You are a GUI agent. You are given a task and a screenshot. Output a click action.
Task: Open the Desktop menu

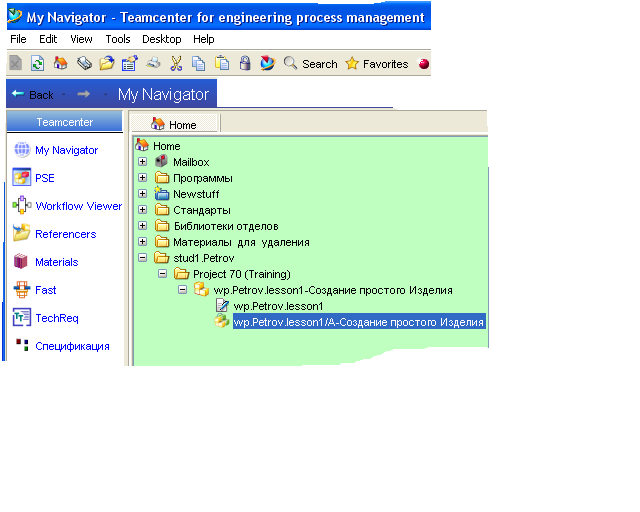[162, 39]
